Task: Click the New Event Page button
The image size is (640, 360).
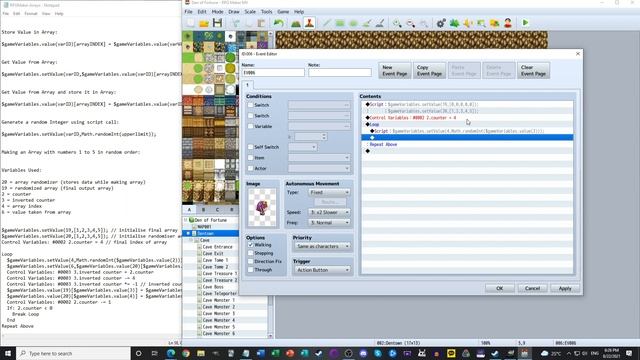Action: [x=395, y=71]
